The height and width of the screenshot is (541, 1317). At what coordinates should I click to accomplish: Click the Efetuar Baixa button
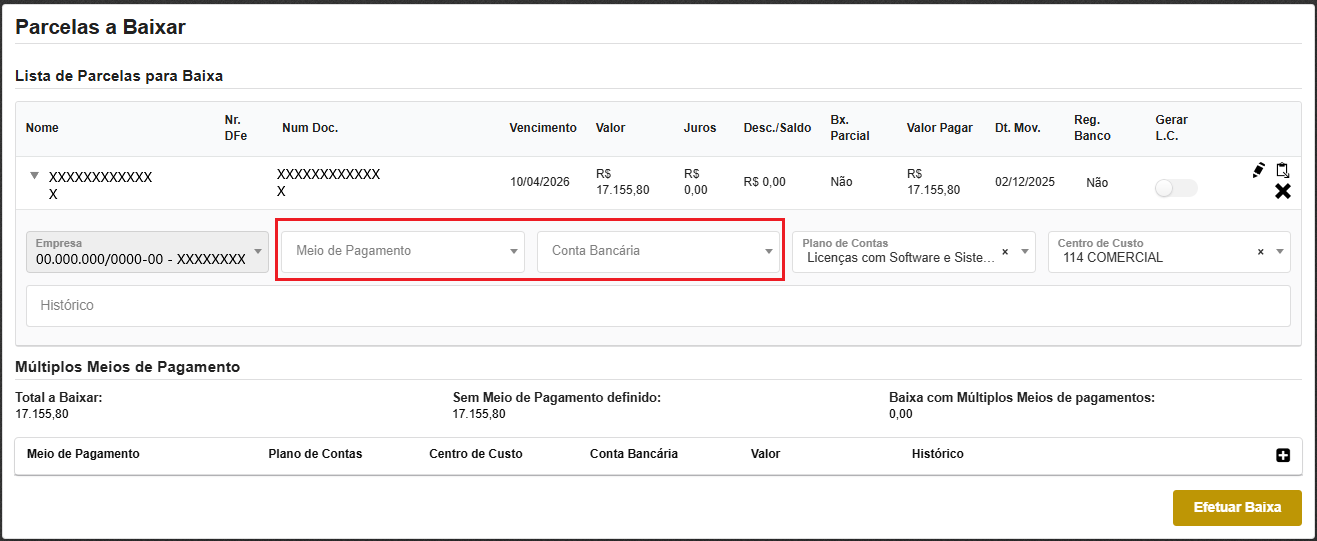[1236, 507]
